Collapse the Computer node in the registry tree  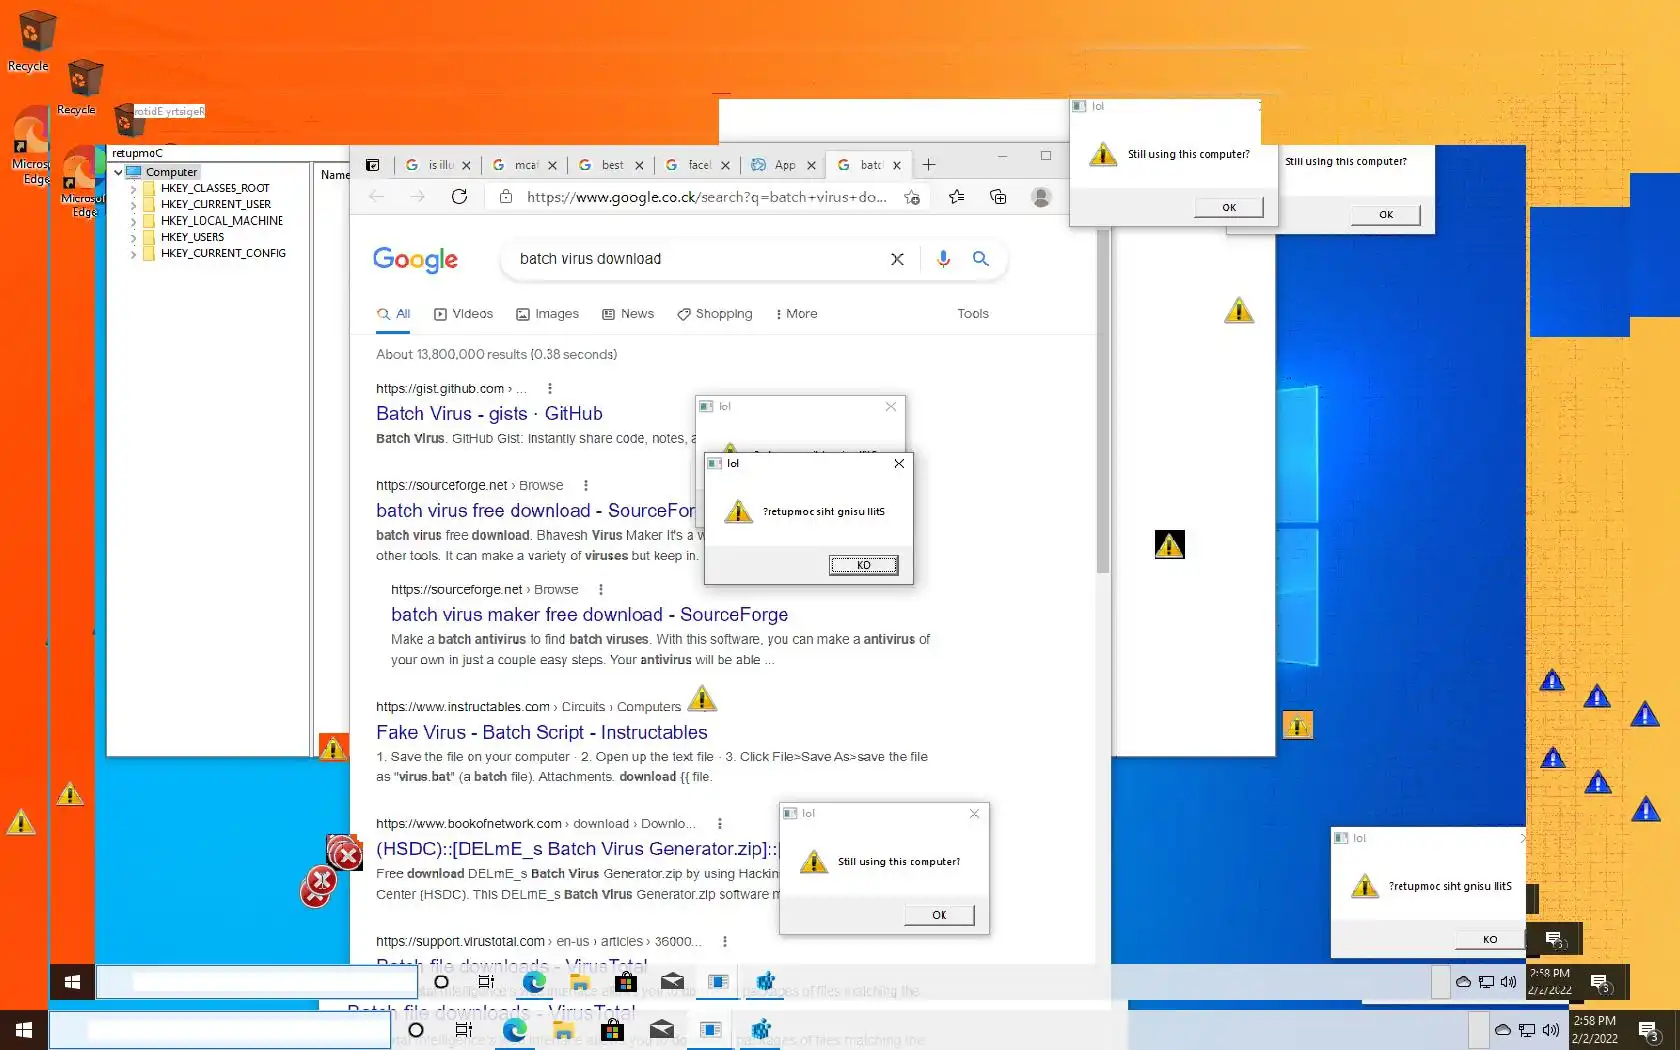tap(119, 172)
